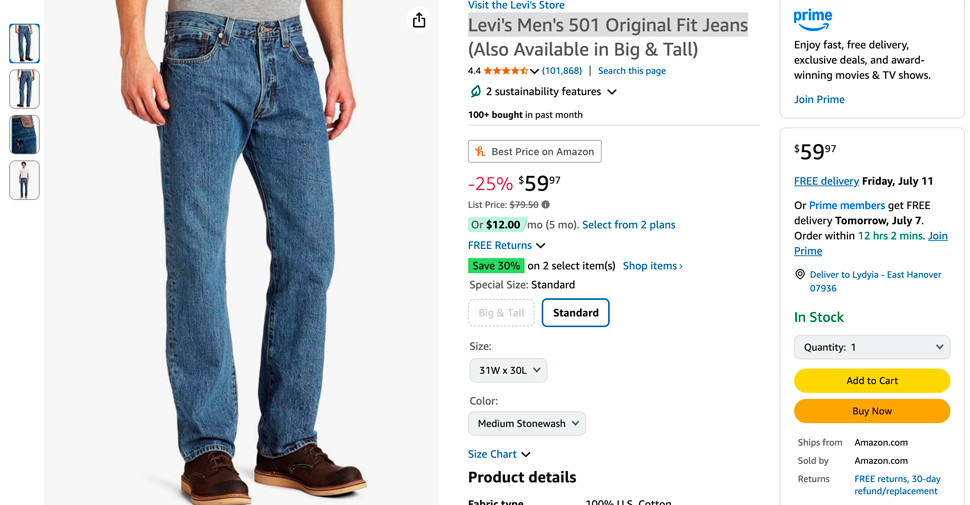Expand the FREE Returns details
The height and width of the screenshot is (505, 970).
(507, 245)
